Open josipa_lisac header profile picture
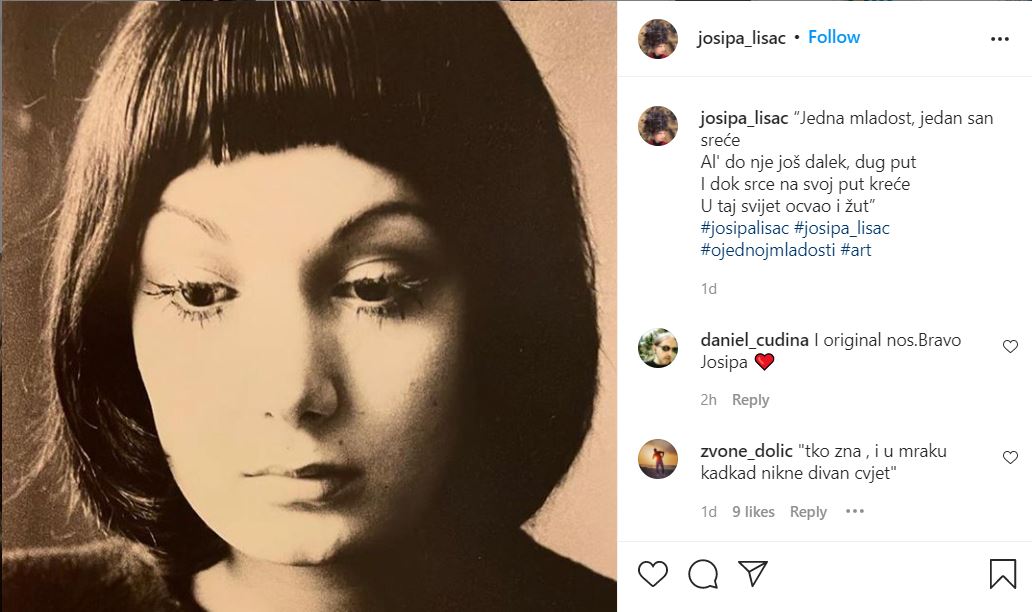The height and width of the screenshot is (612, 1032). [x=658, y=38]
